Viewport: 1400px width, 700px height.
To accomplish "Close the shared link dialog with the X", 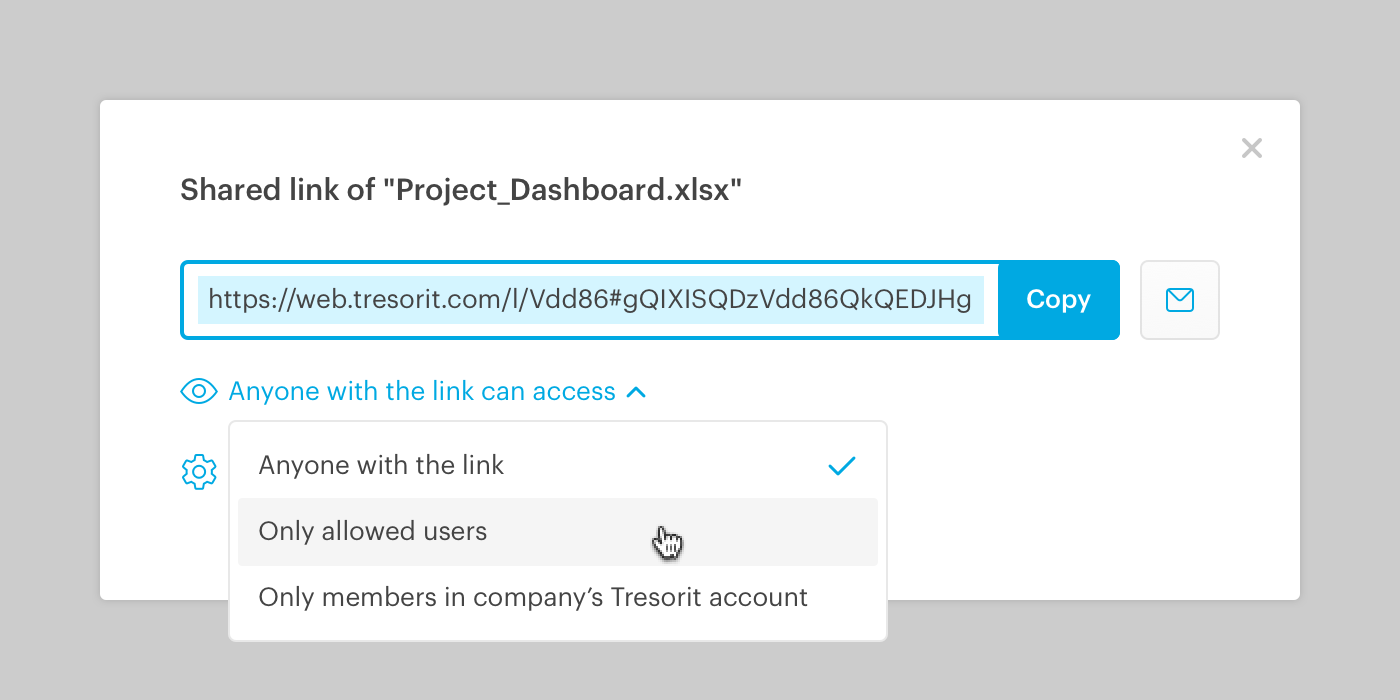I will [1251, 148].
